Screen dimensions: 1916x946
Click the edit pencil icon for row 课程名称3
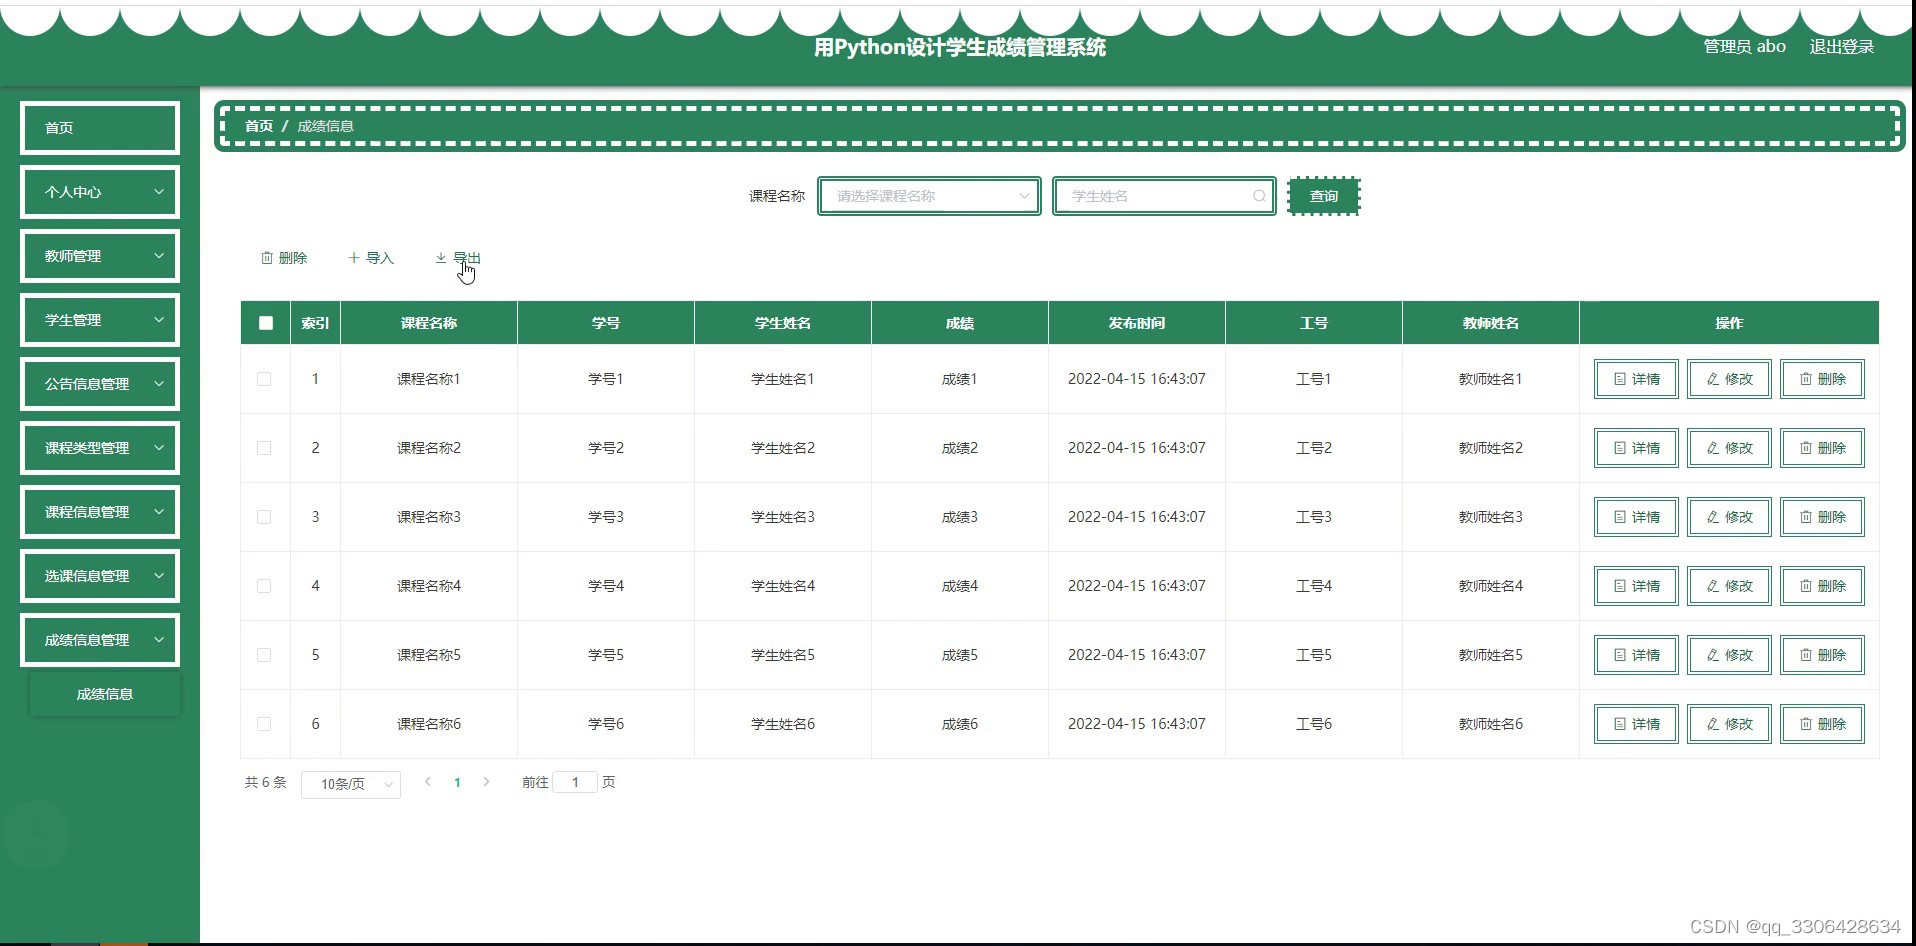point(1713,517)
